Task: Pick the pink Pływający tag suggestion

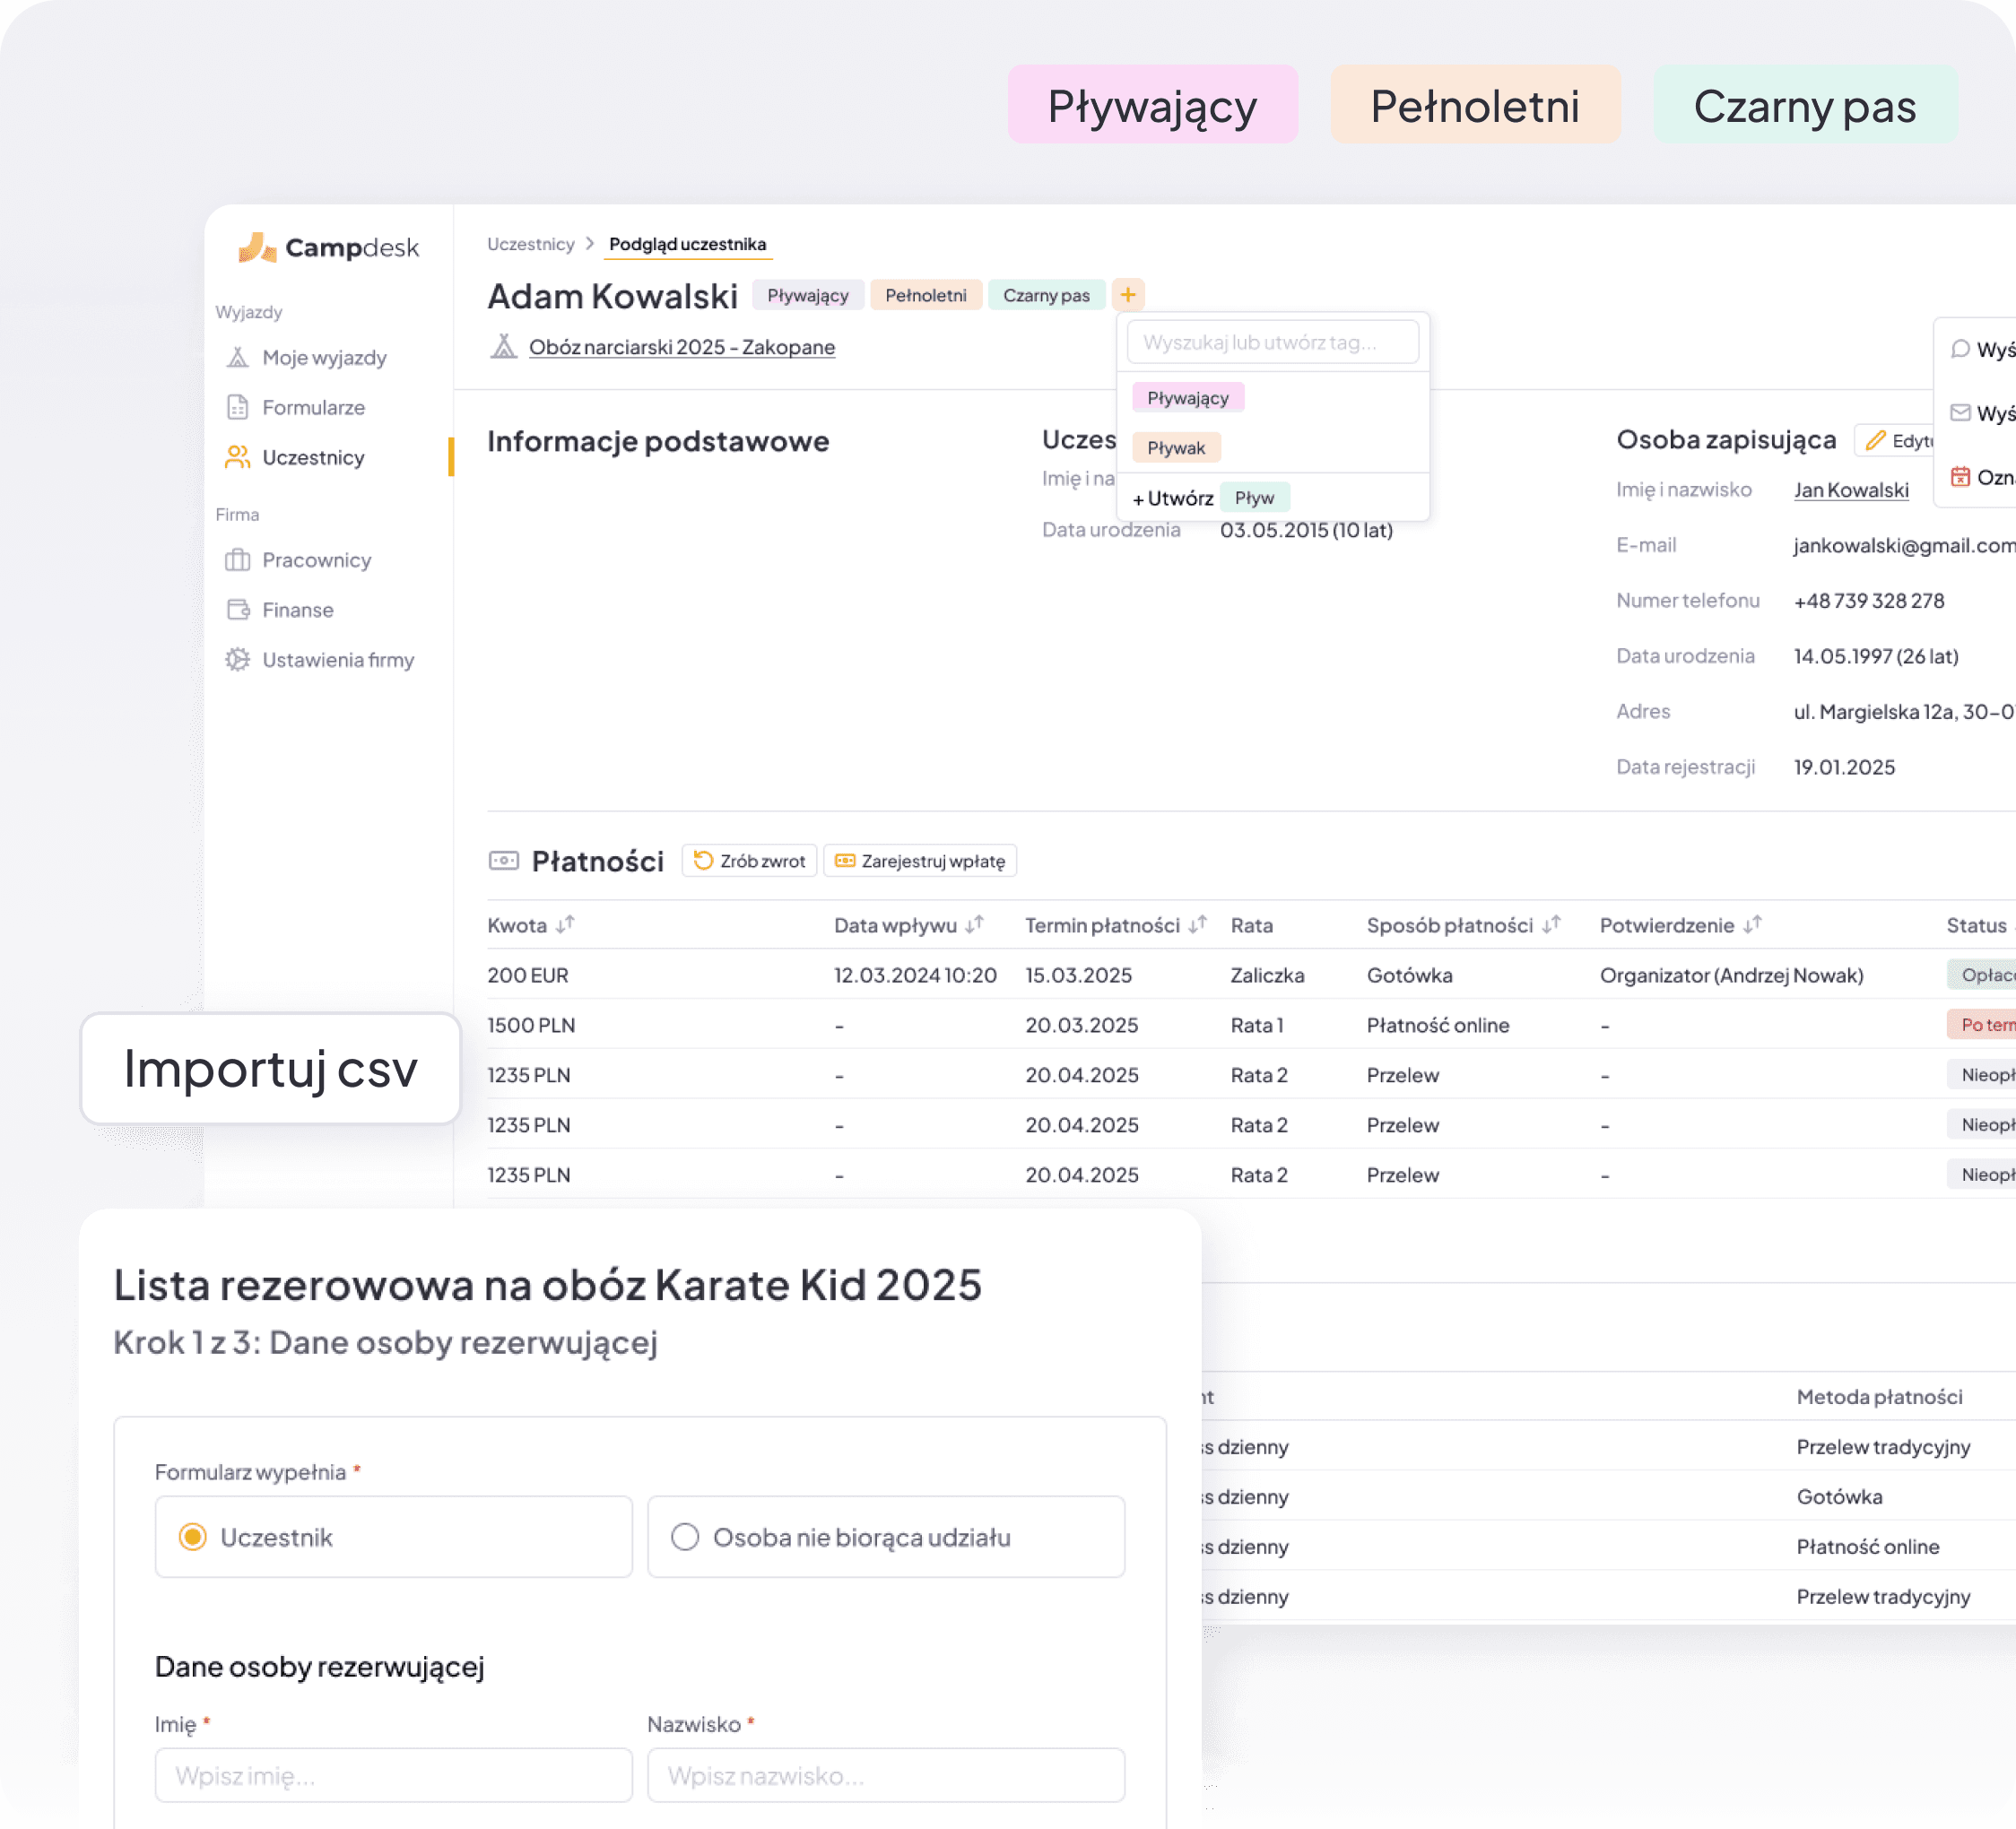Action: [x=1187, y=398]
